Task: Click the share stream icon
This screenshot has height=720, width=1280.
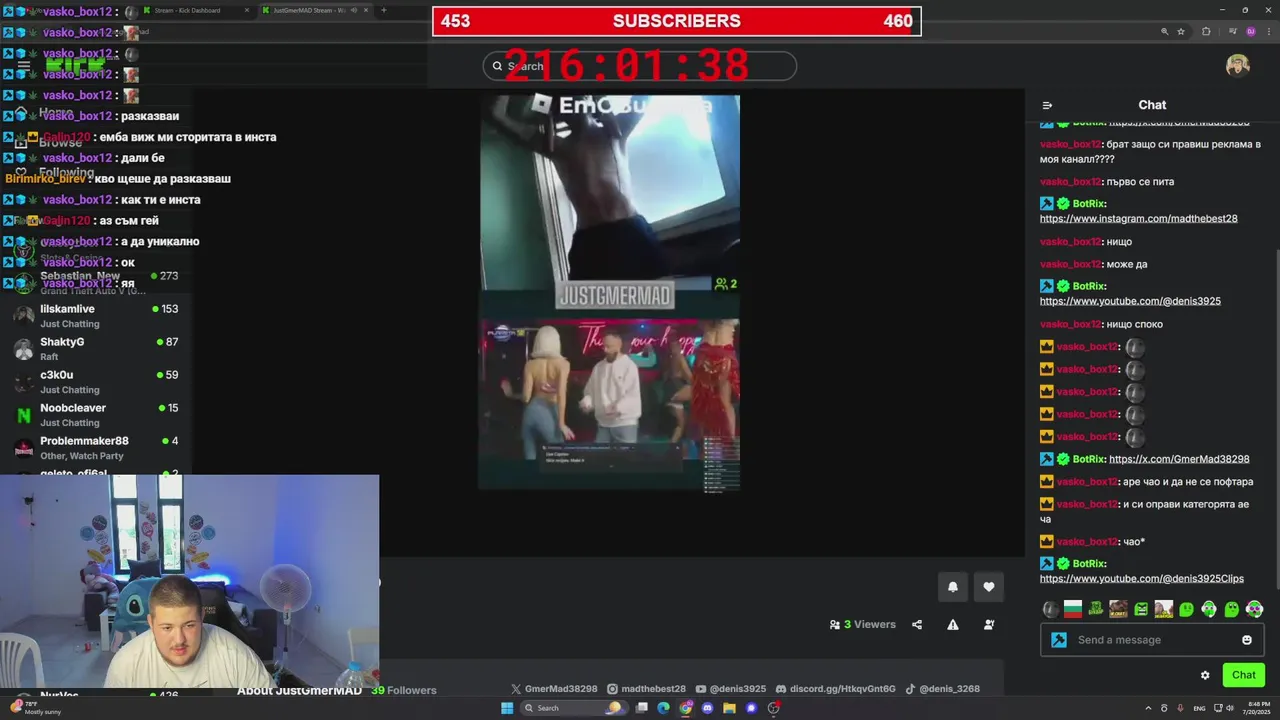Action: point(917,625)
